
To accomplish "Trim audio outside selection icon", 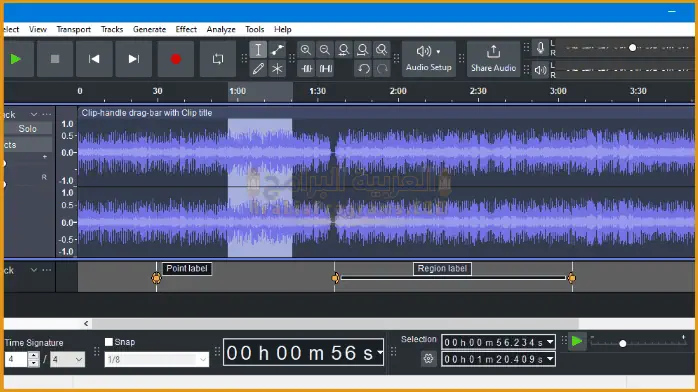I will click(307, 69).
